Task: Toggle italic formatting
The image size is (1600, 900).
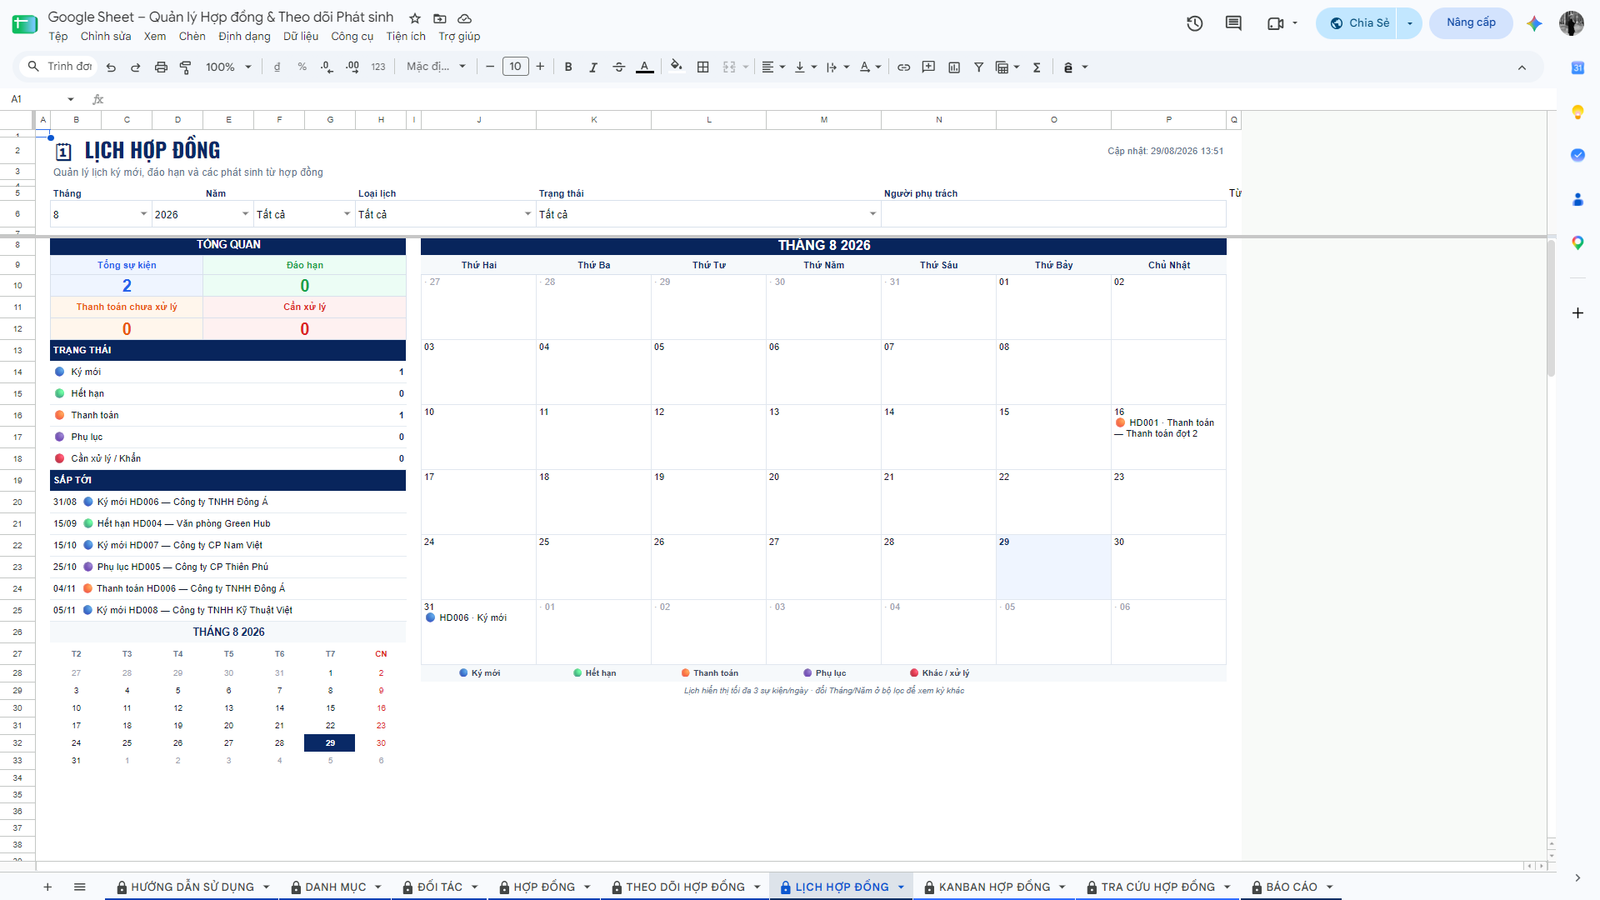Action: (x=593, y=67)
